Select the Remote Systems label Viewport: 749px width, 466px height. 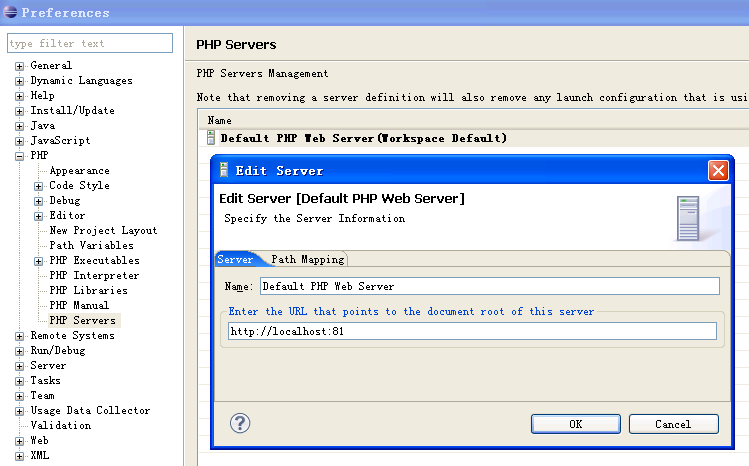72,335
